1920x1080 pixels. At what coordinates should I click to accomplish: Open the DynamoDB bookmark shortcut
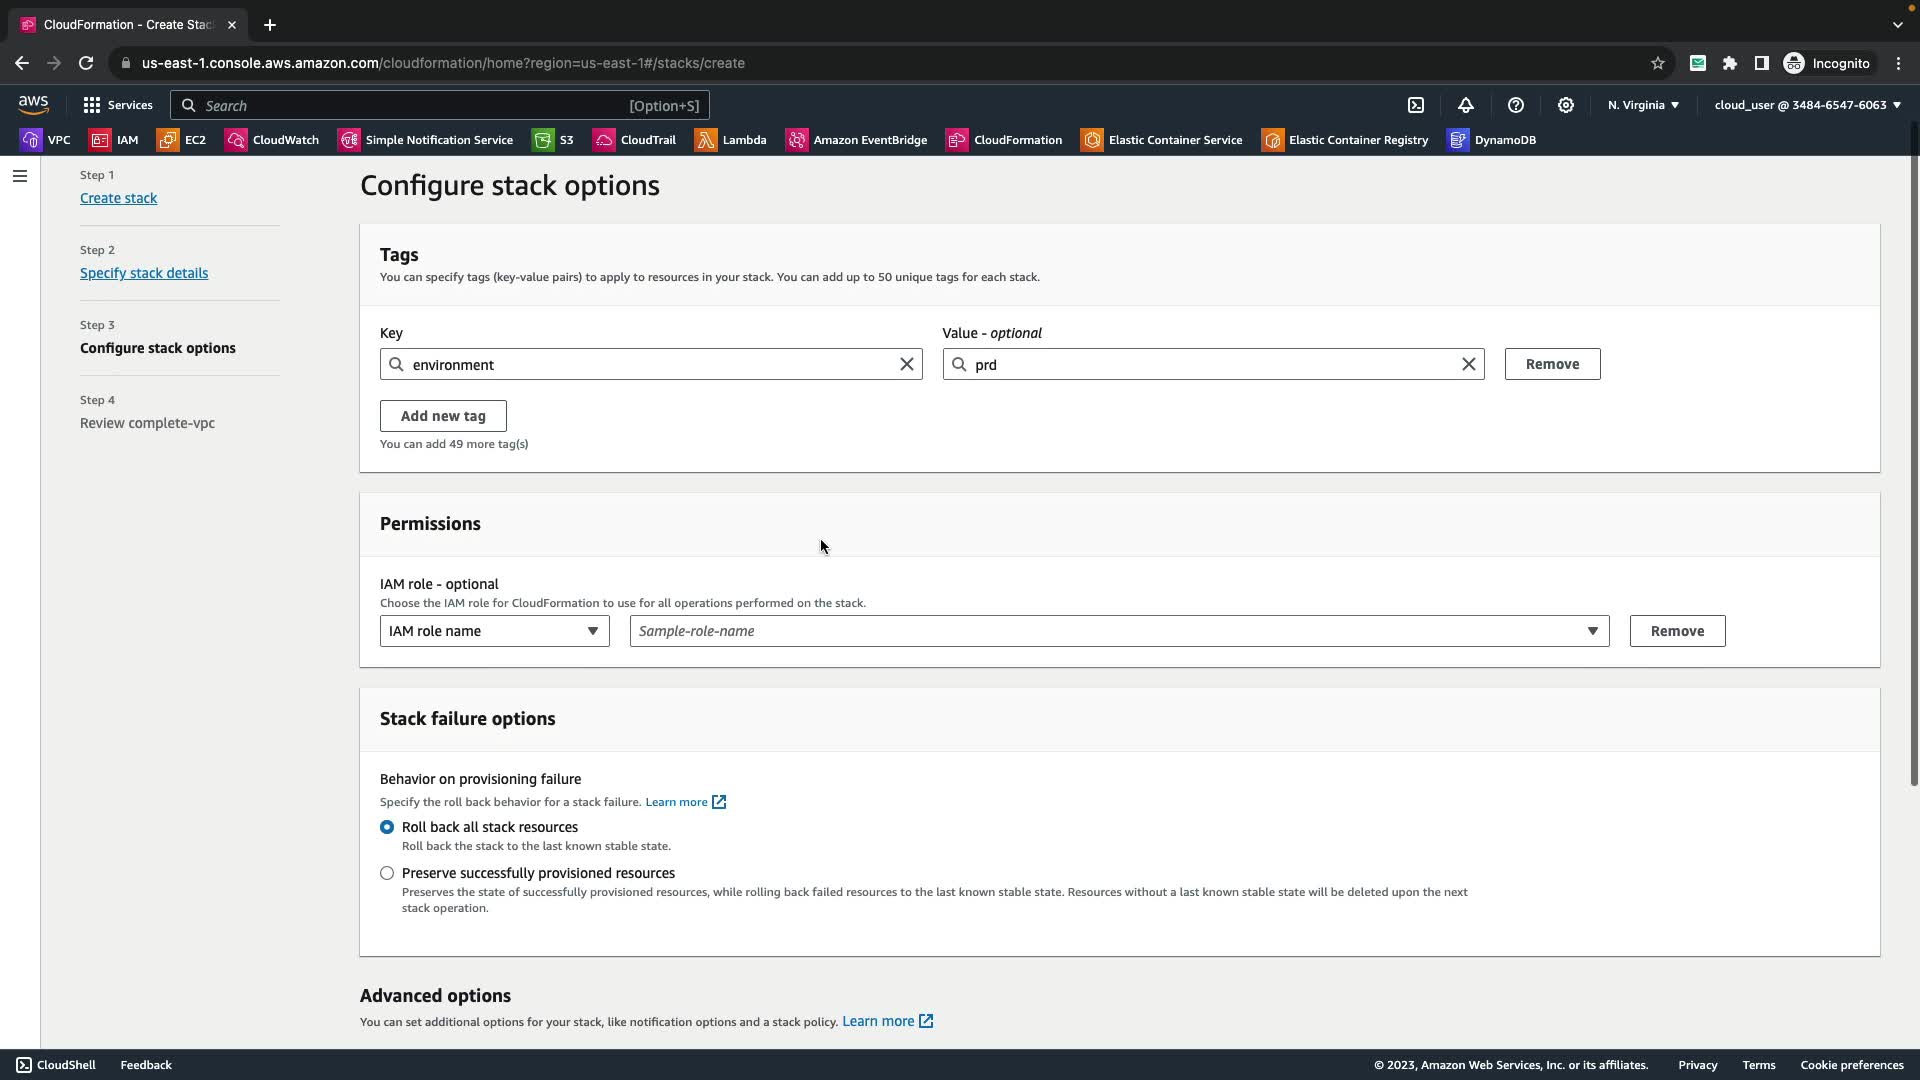pos(1492,140)
